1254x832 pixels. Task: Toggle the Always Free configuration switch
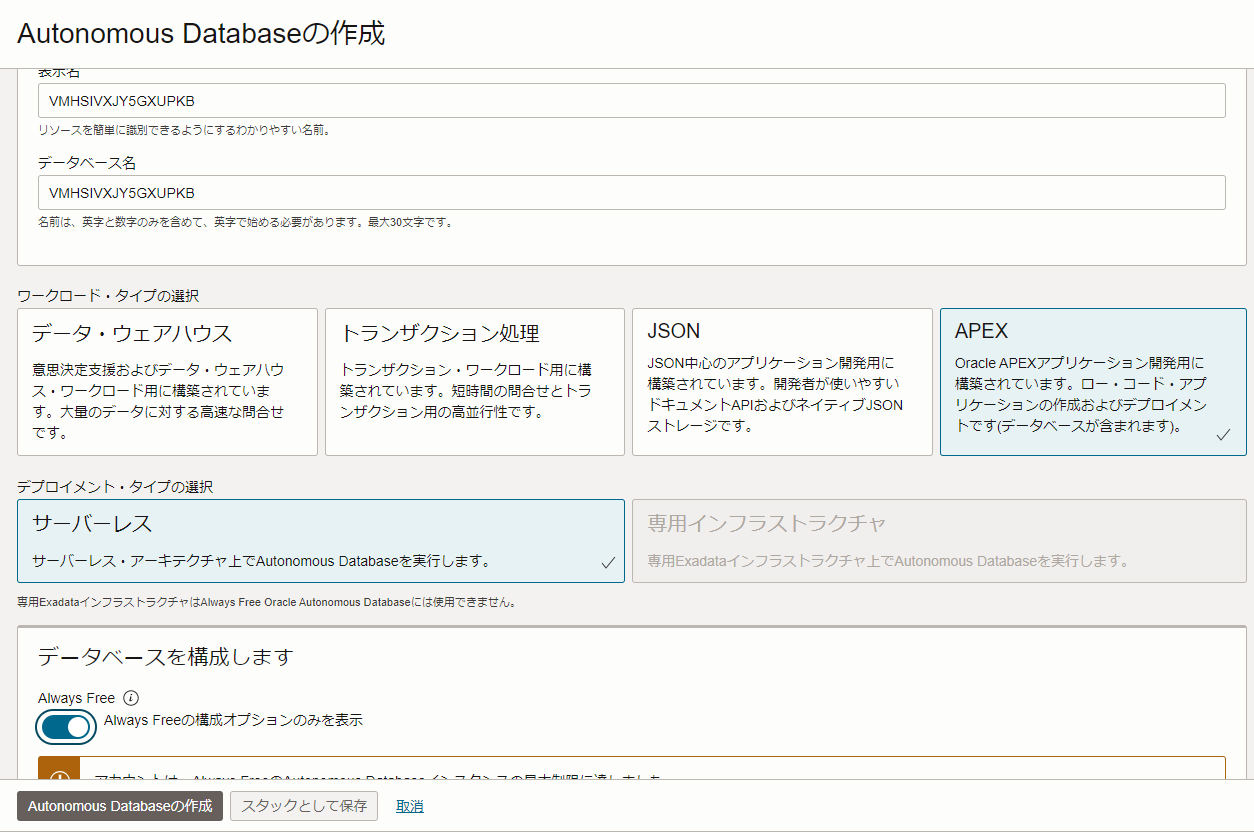point(66,726)
